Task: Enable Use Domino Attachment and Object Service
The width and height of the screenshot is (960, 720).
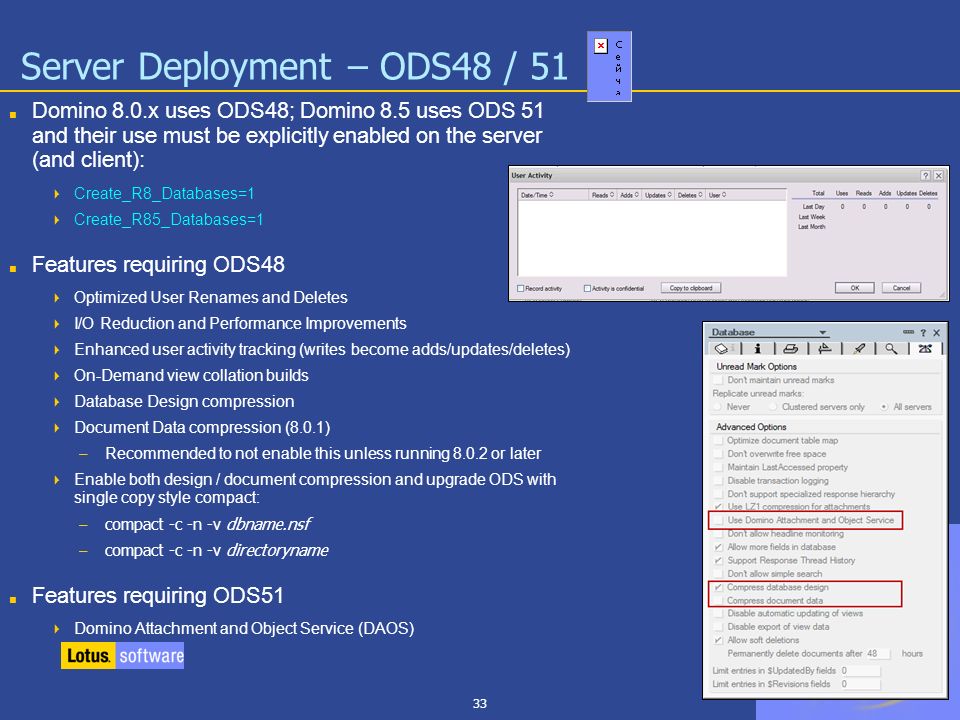Action: click(719, 520)
